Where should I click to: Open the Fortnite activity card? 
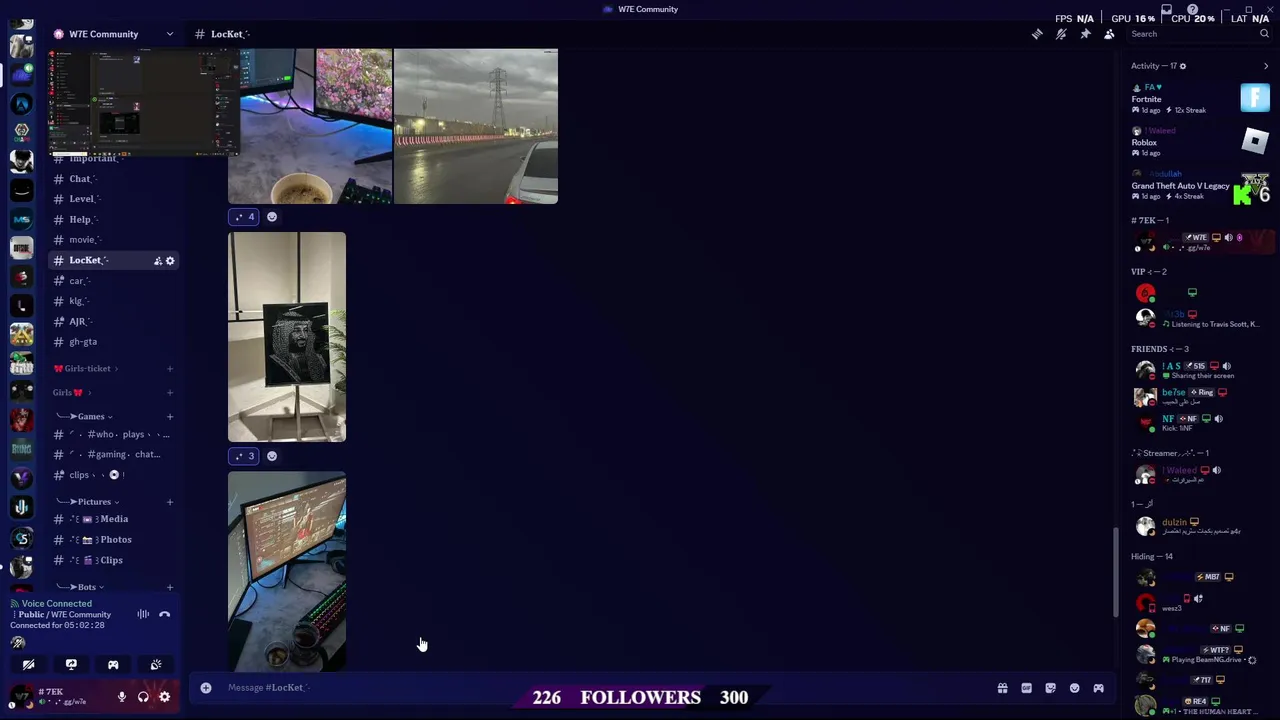pyautogui.click(x=1201, y=98)
